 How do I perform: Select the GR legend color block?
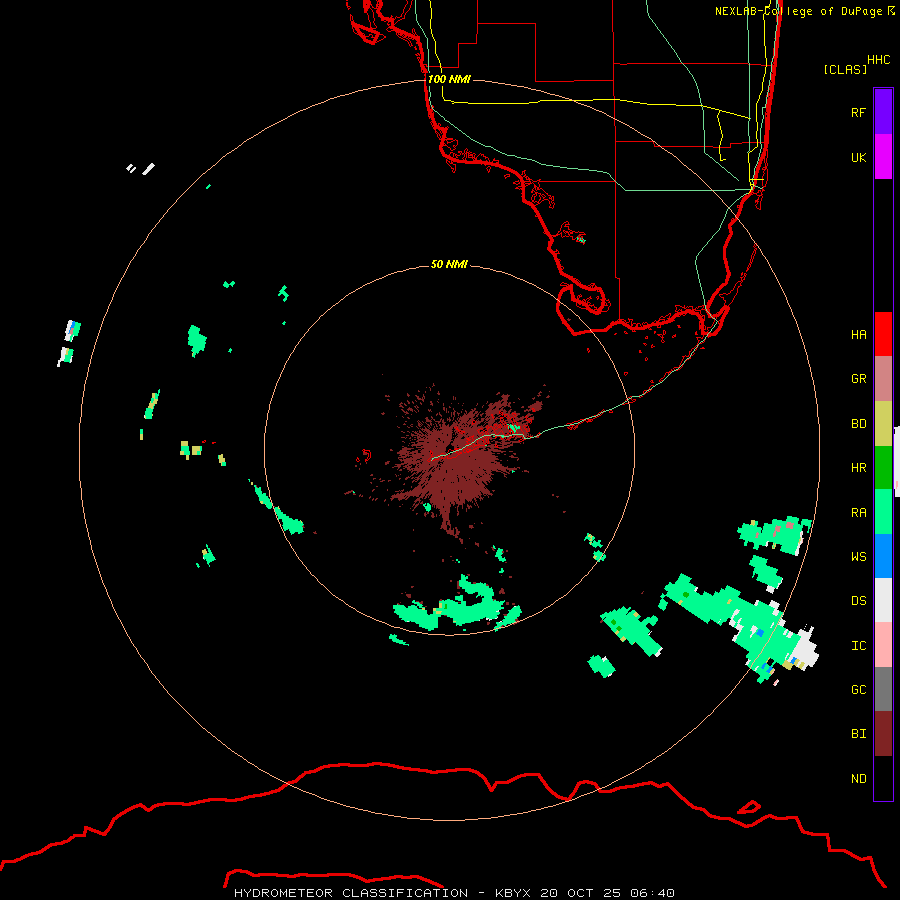[883, 379]
